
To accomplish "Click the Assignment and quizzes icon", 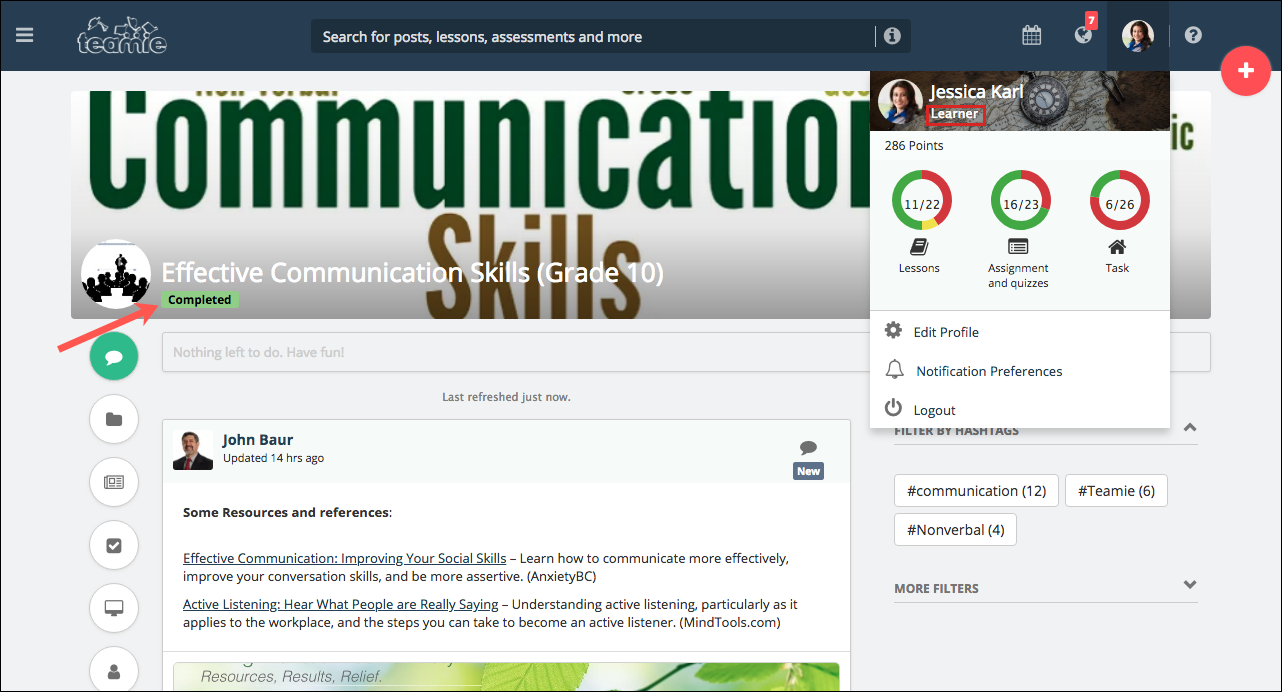I will 1018,247.
